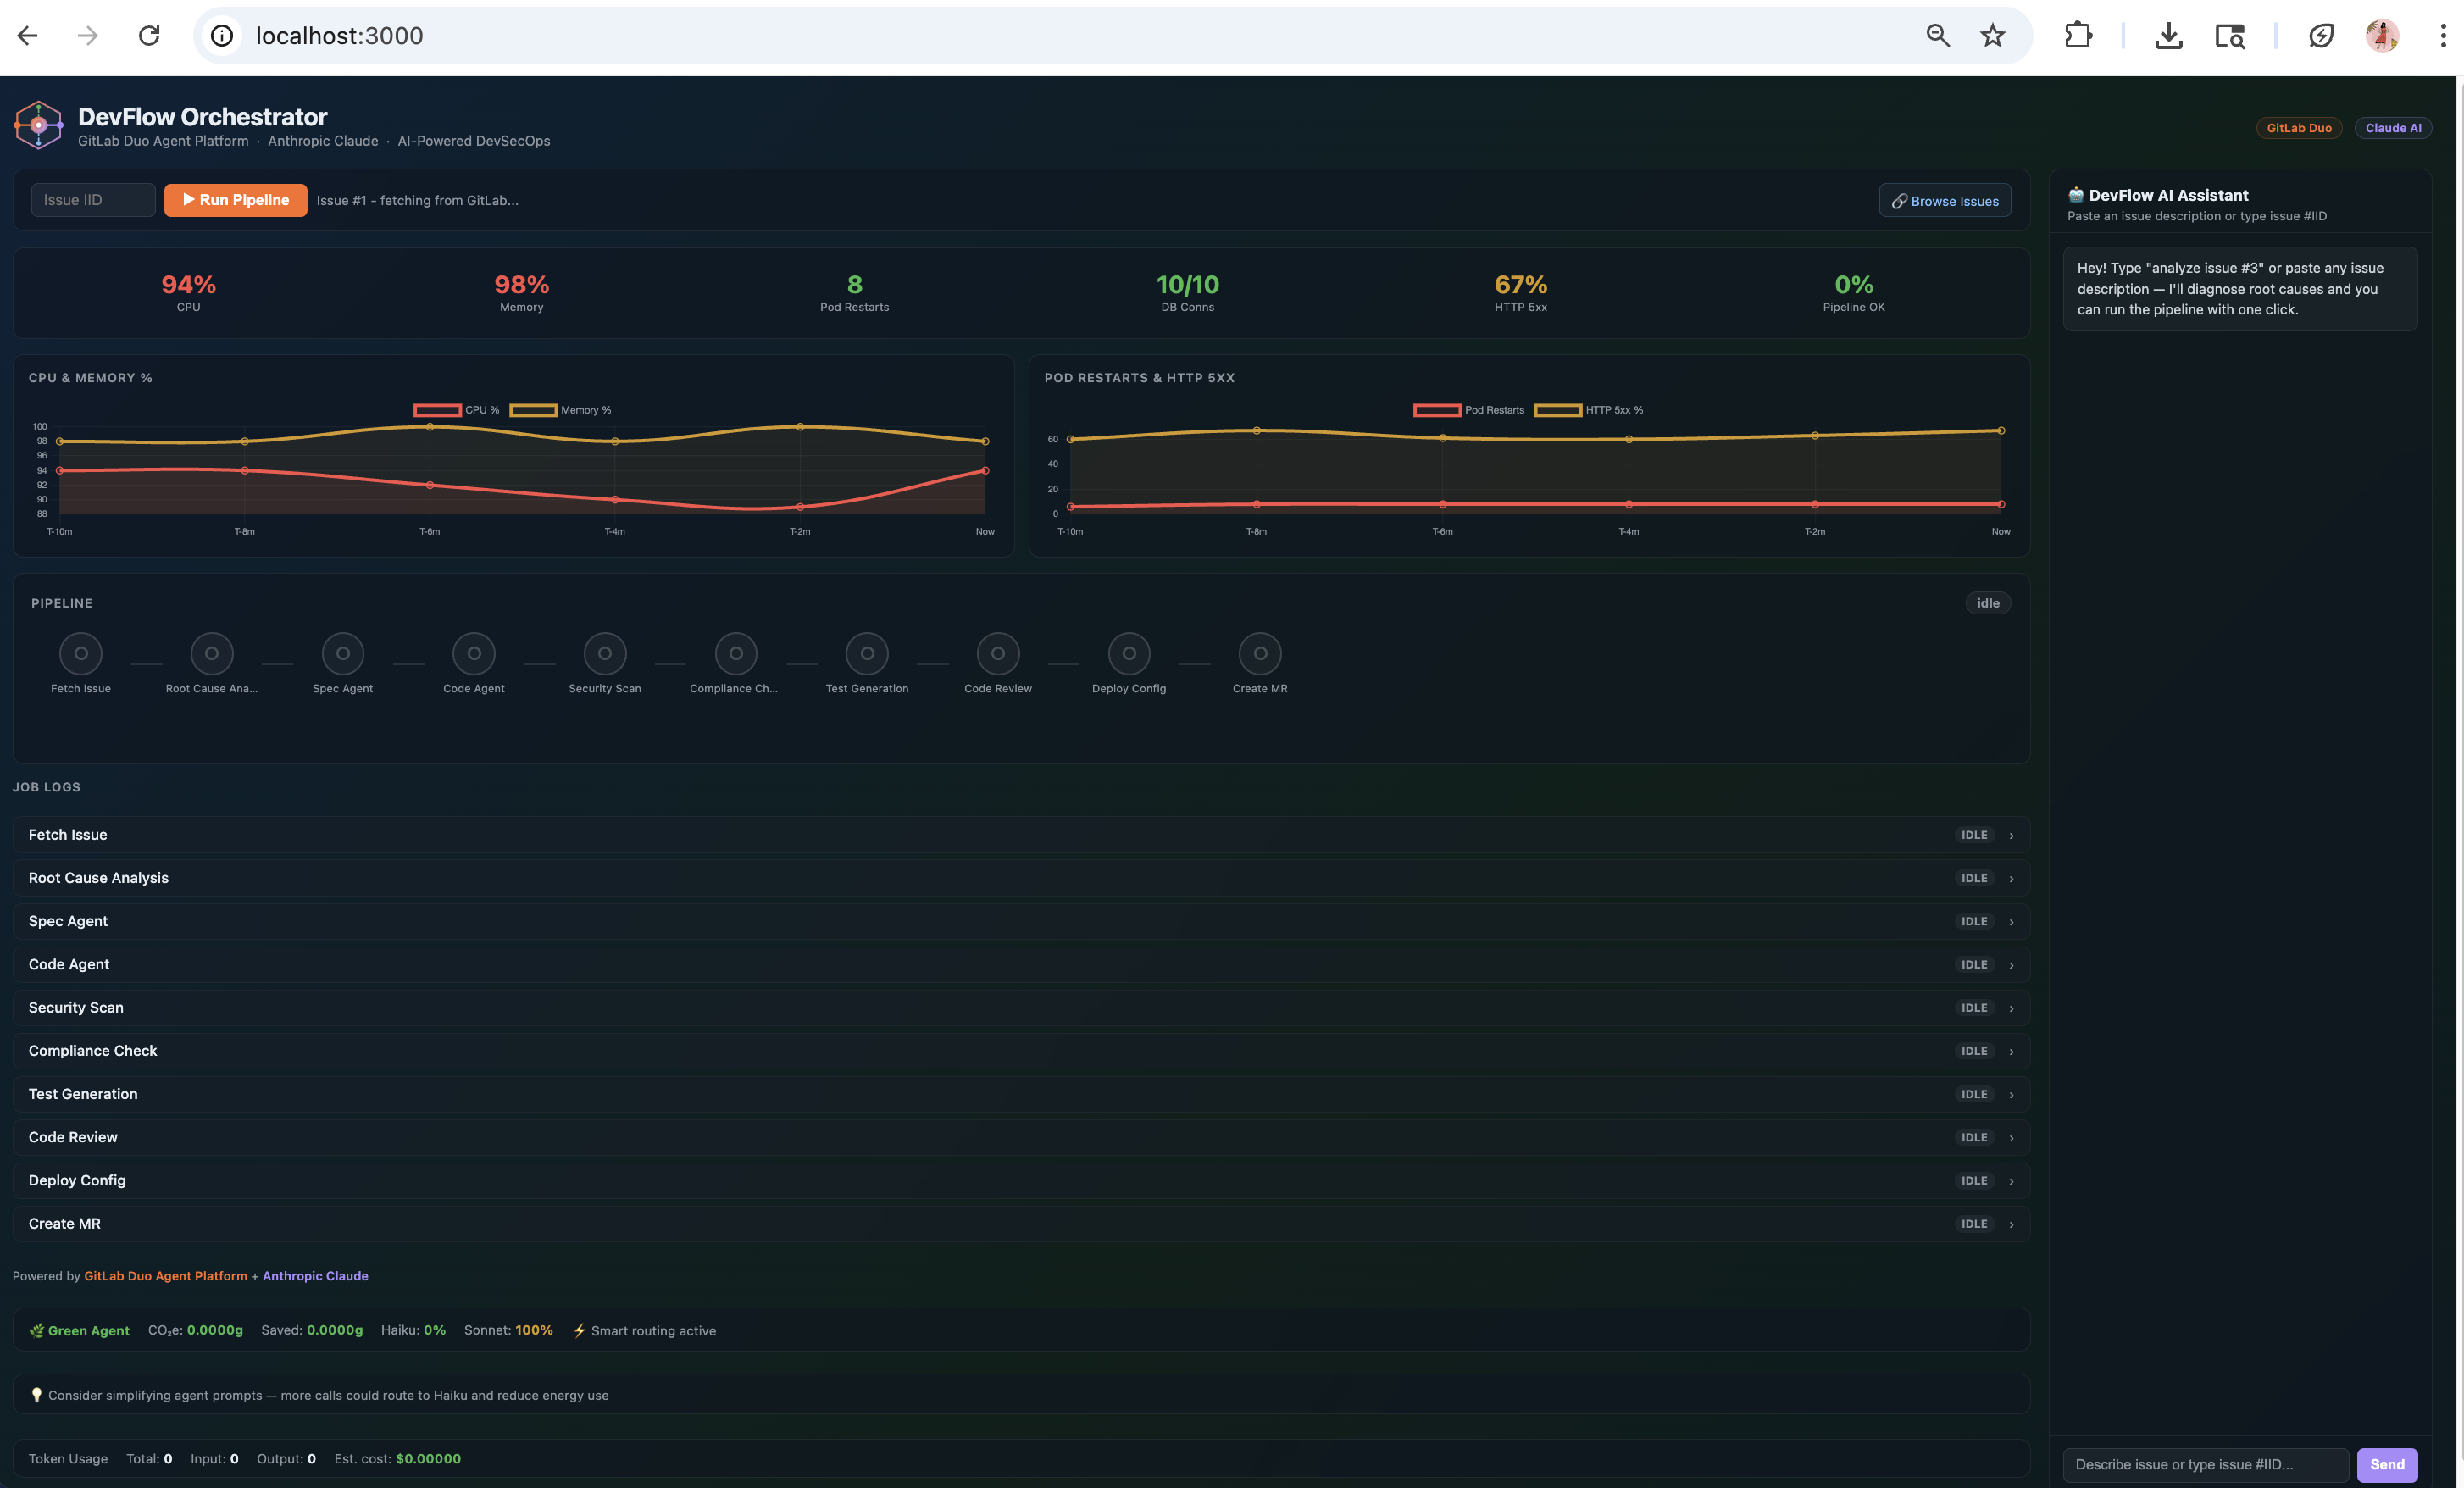The width and height of the screenshot is (2464, 1488).
Task: Open browser downloads icon
Action: [x=2168, y=36]
